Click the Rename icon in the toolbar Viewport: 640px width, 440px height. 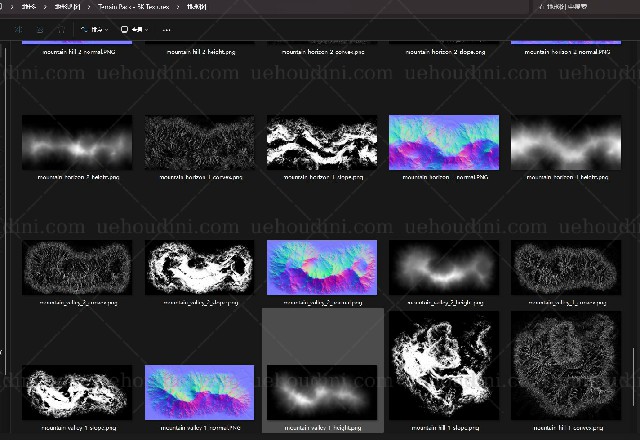[x=18, y=29]
